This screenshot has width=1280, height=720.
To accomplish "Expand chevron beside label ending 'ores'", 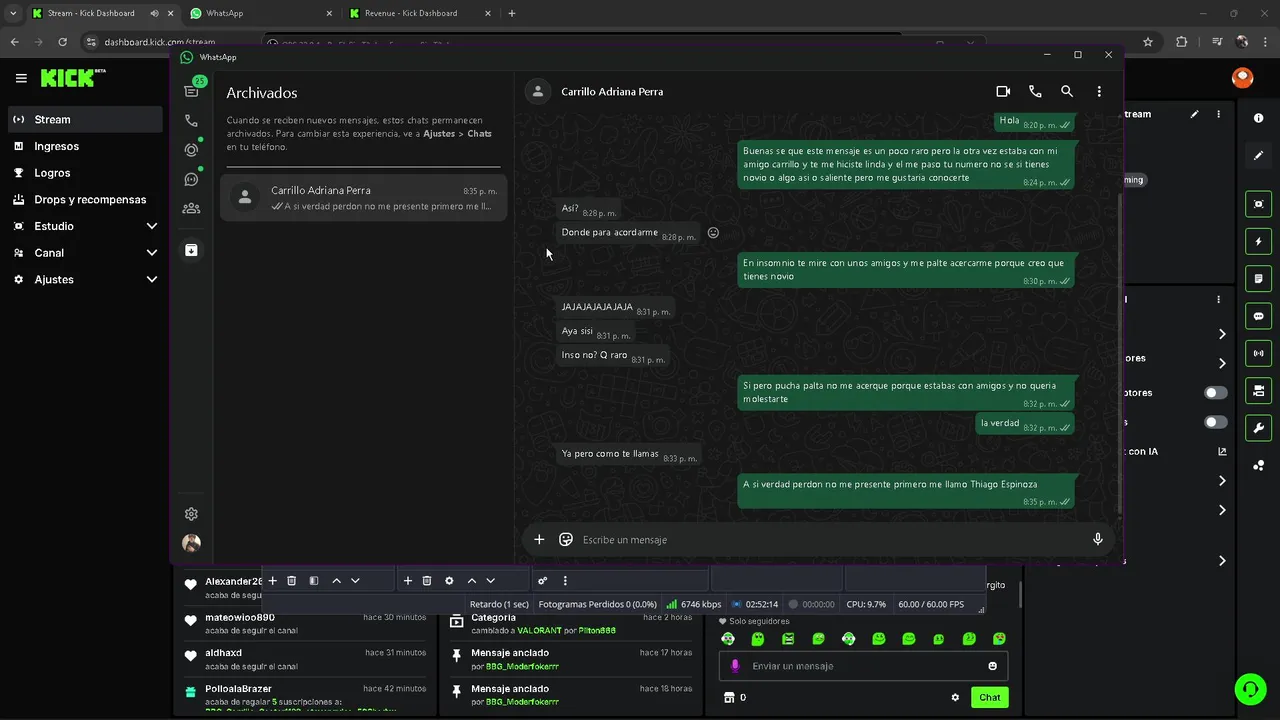I will pyautogui.click(x=1222, y=363).
